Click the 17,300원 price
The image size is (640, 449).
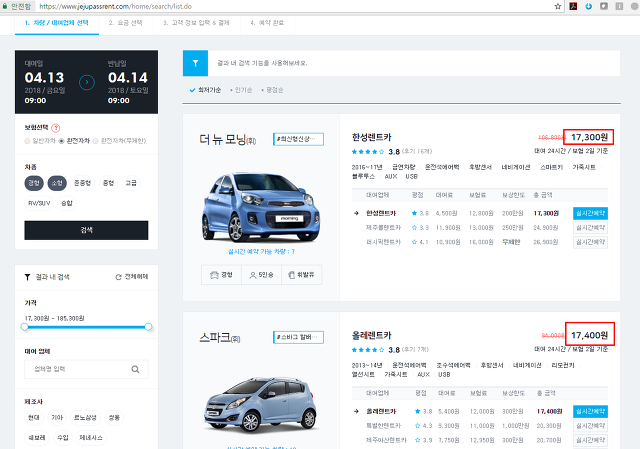589,137
